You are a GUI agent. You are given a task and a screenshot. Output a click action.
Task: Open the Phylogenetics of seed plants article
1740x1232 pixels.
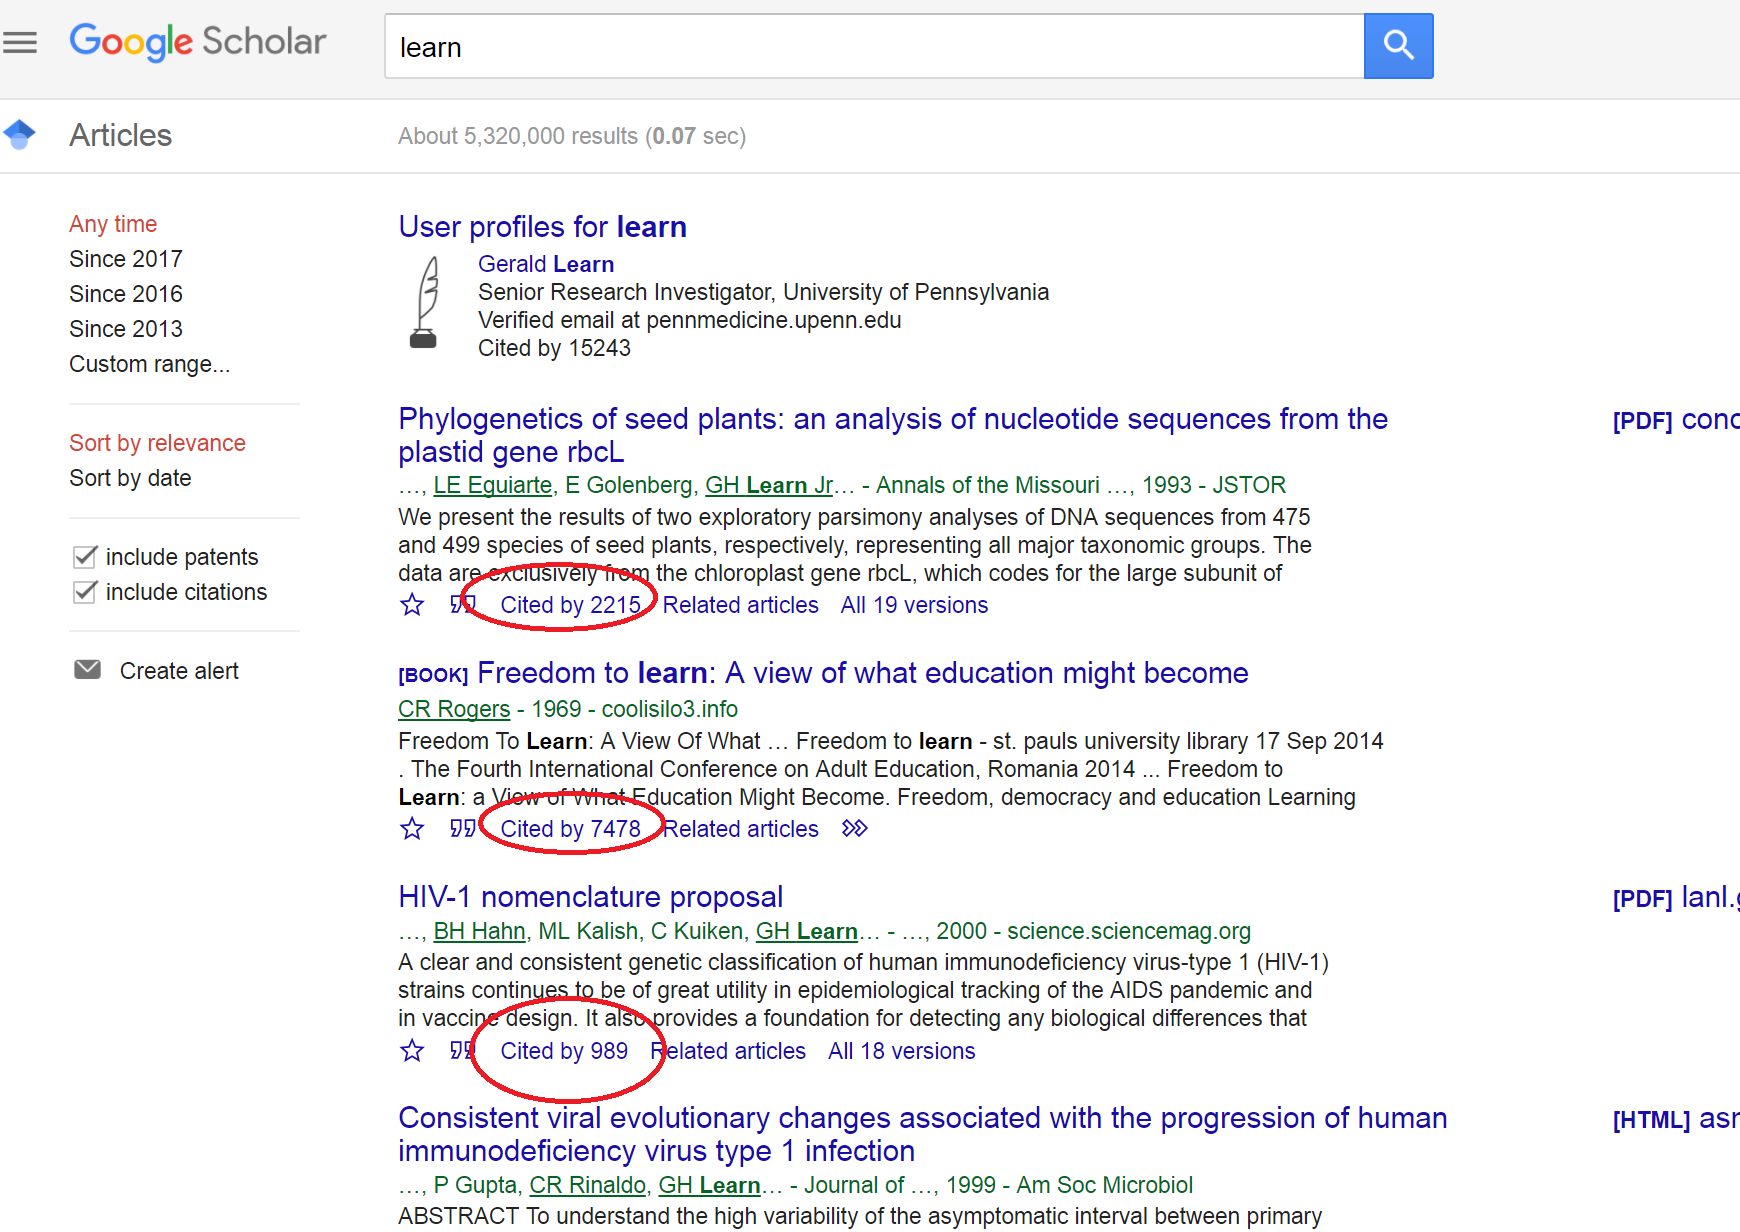pyautogui.click(x=893, y=435)
